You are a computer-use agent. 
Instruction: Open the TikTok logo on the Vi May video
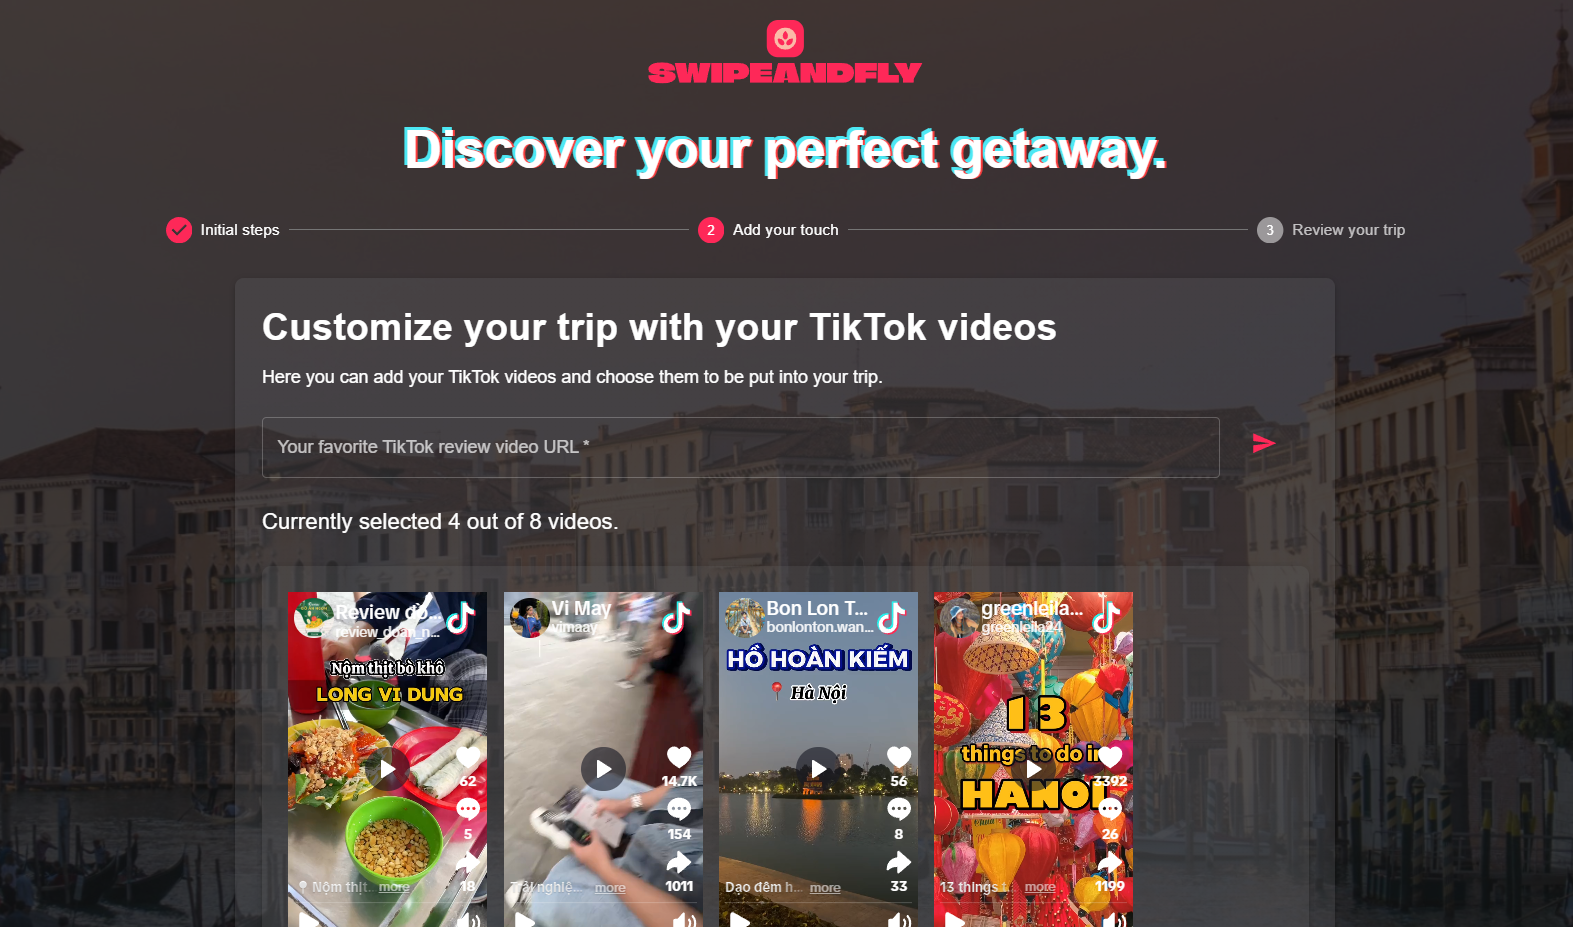coord(677,617)
